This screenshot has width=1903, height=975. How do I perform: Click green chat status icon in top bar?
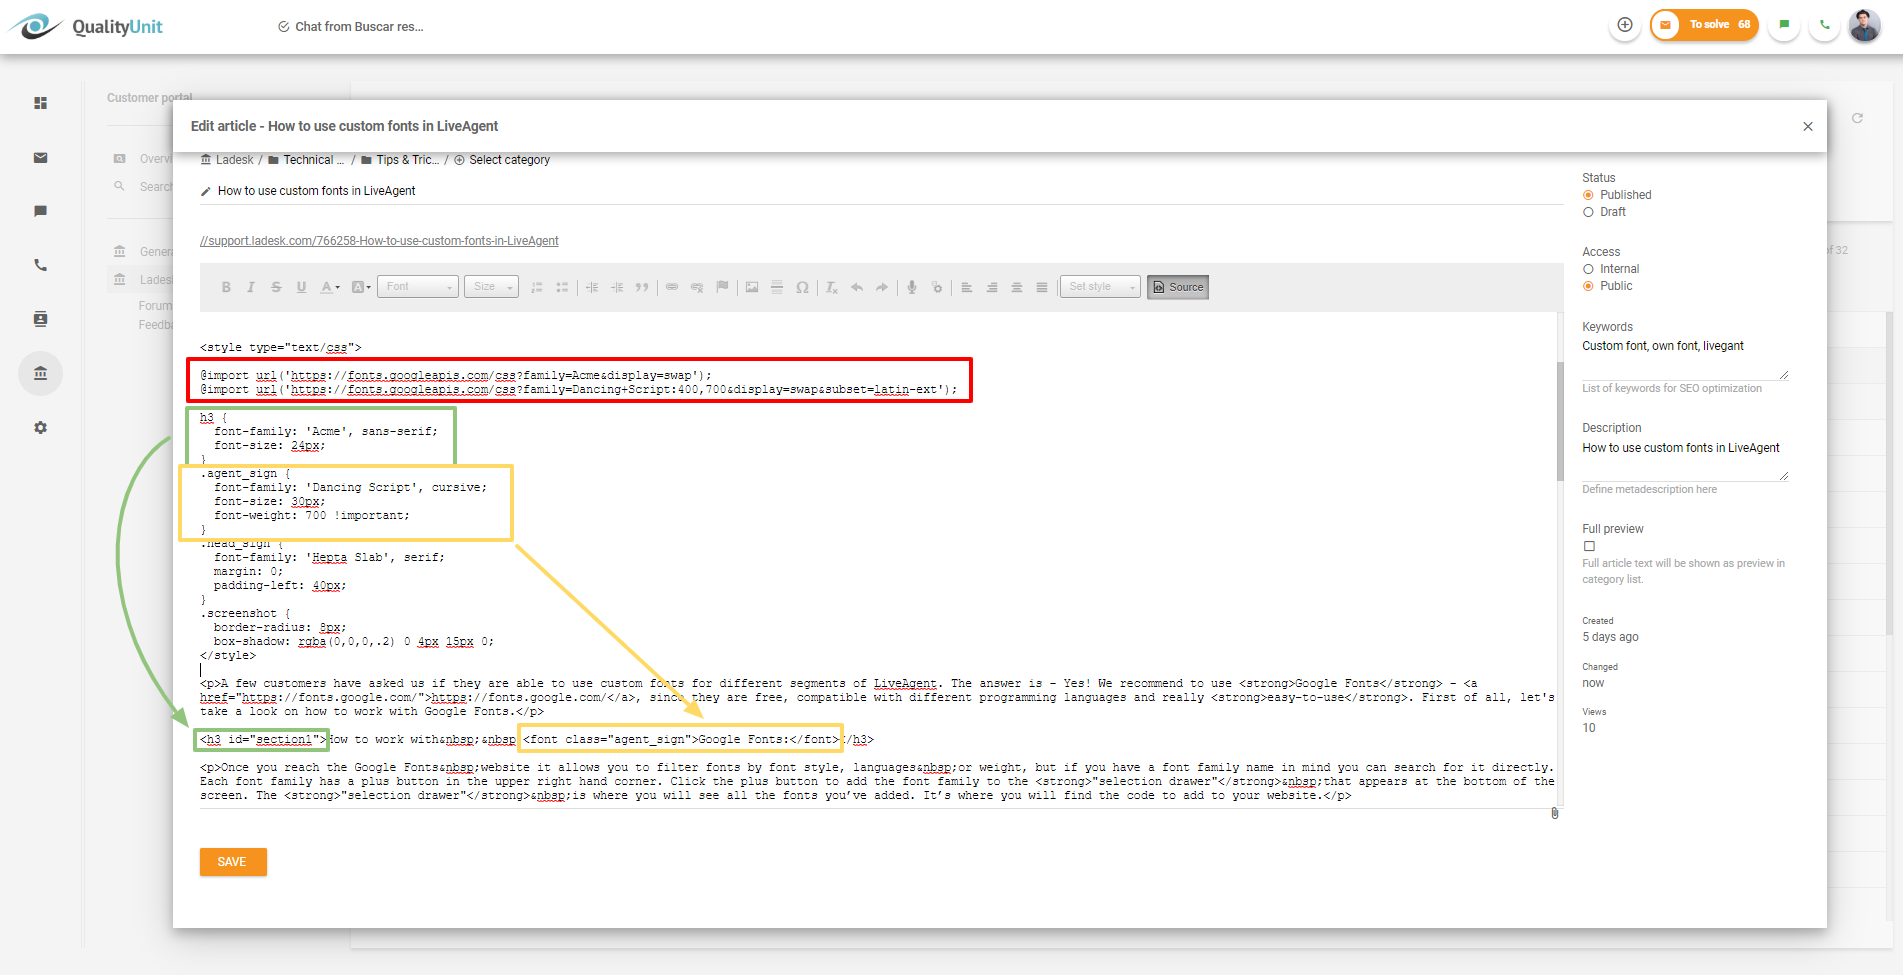tap(1784, 25)
